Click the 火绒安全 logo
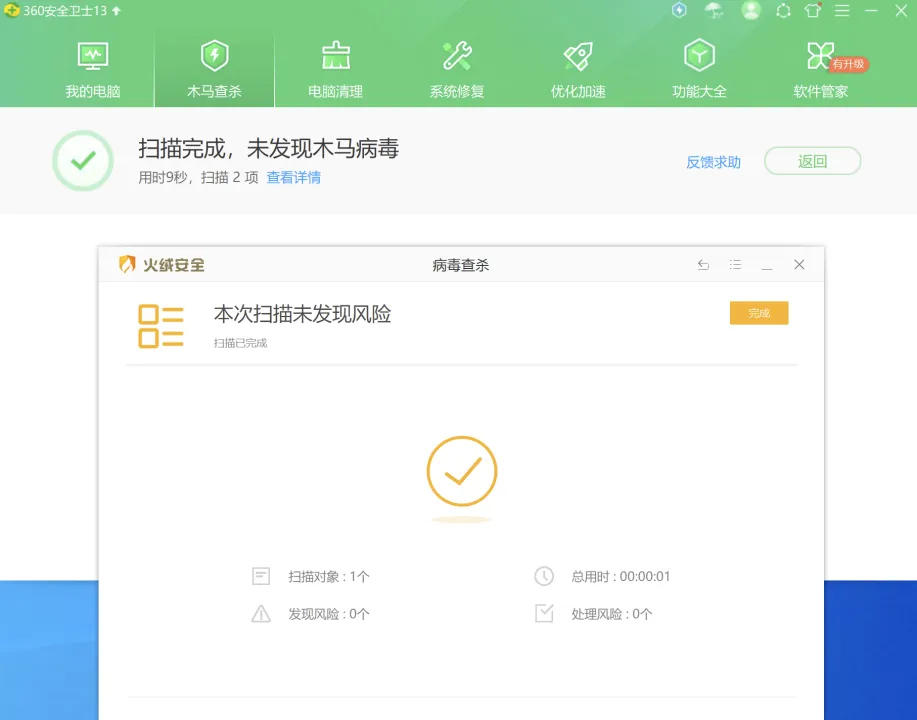The width and height of the screenshot is (917, 720). (x=162, y=265)
